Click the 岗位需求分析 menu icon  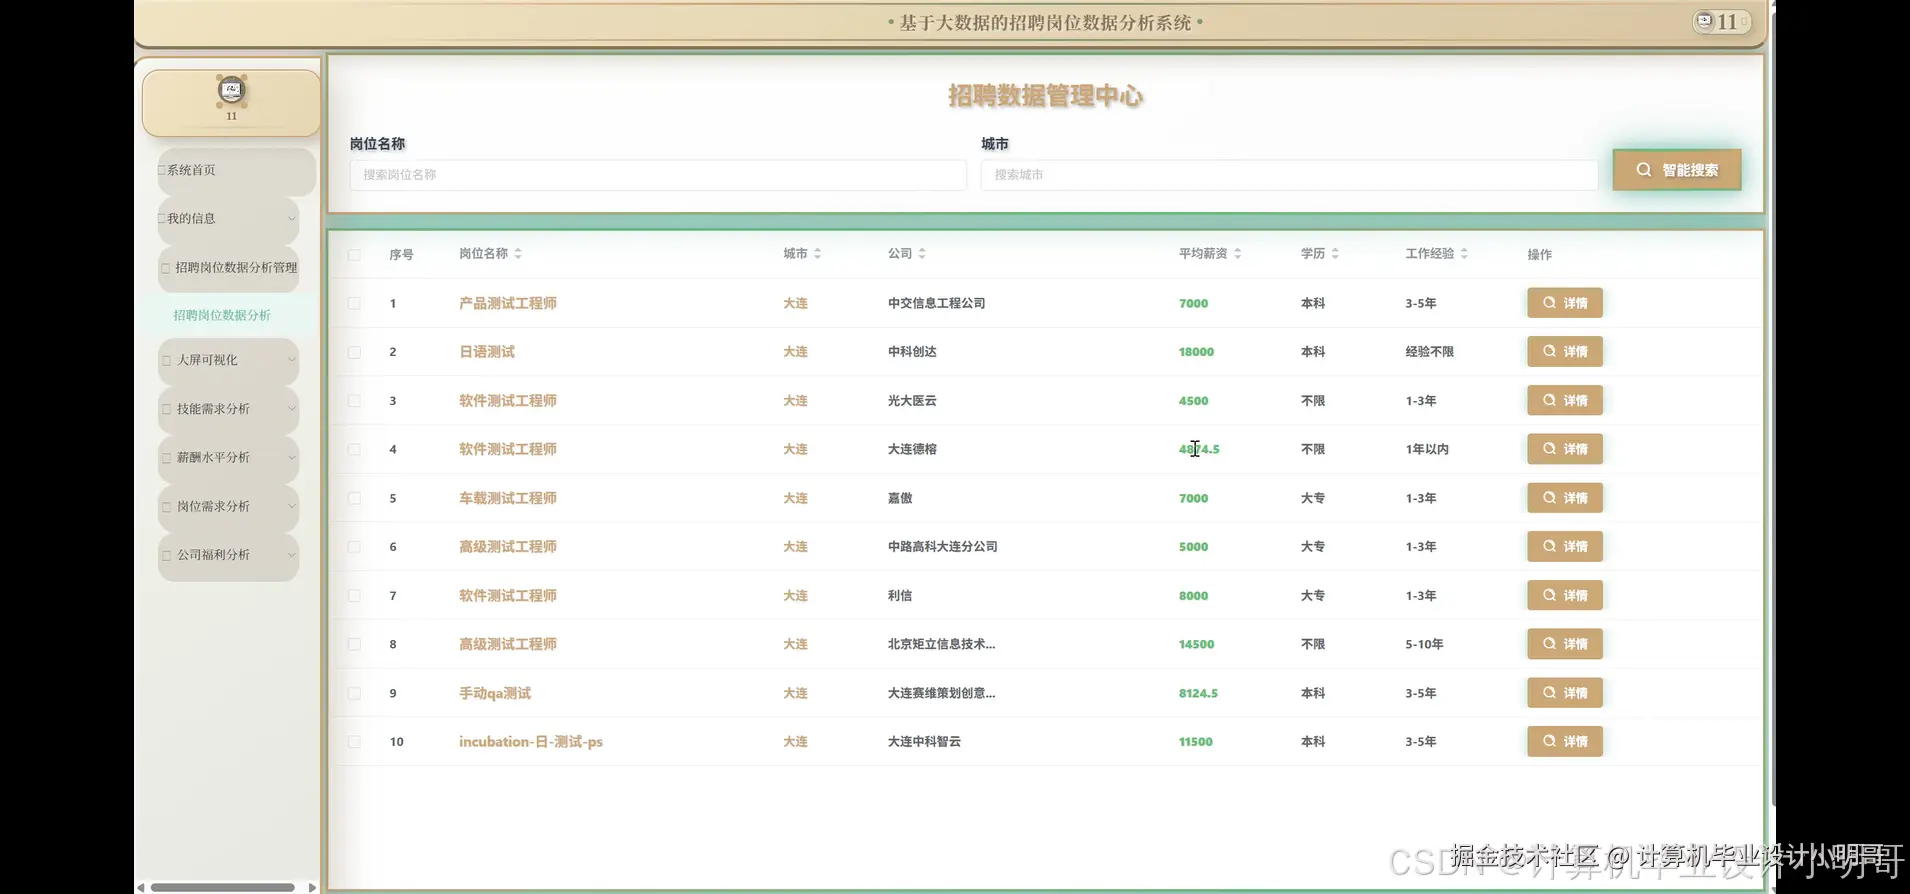click(167, 507)
